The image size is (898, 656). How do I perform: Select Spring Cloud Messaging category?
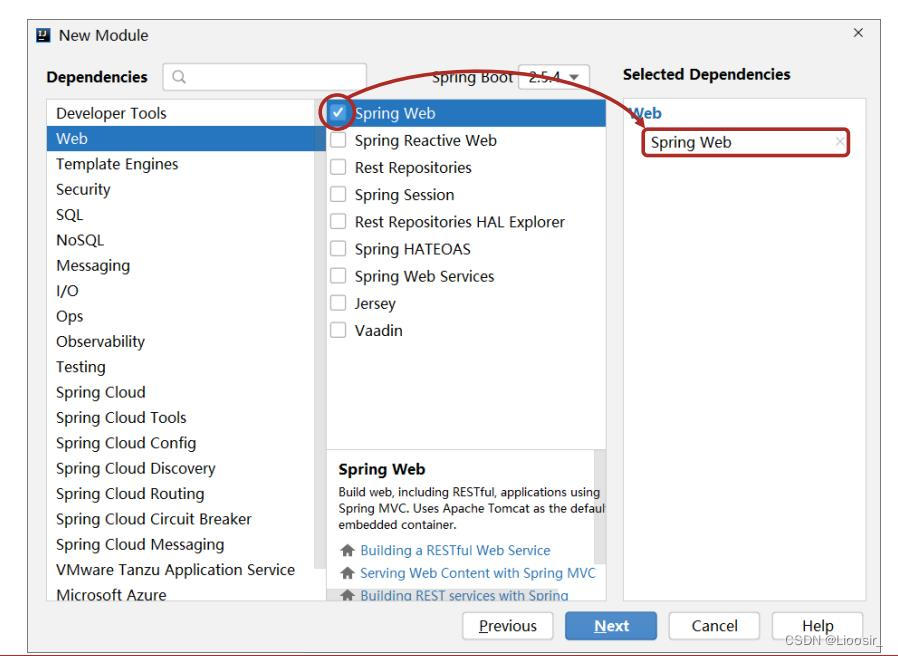[x=181, y=544]
